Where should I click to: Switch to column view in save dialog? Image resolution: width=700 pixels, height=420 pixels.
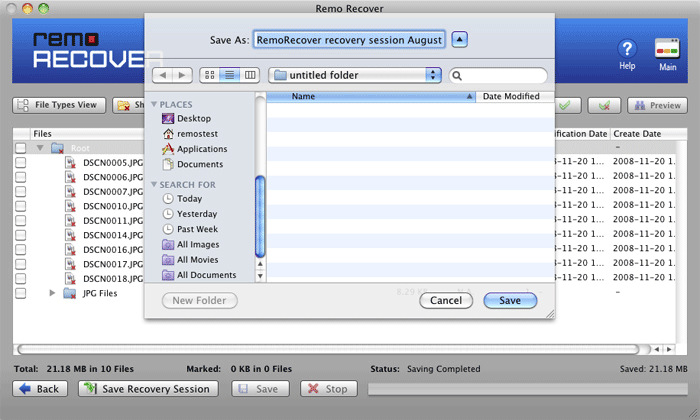point(250,75)
